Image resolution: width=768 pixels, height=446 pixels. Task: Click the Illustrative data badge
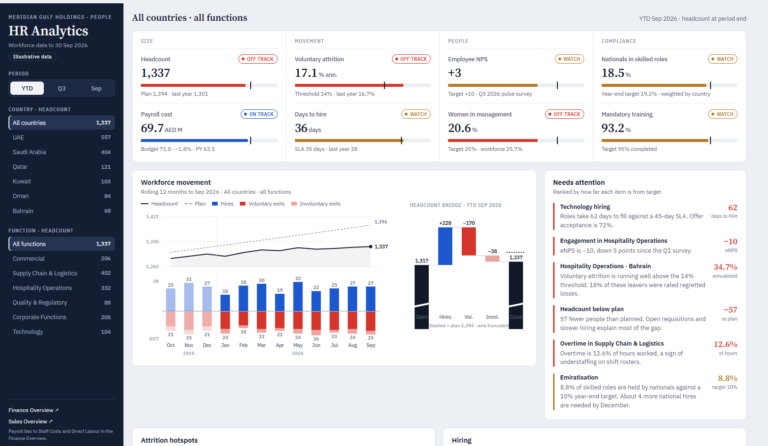(x=32, y=57)
